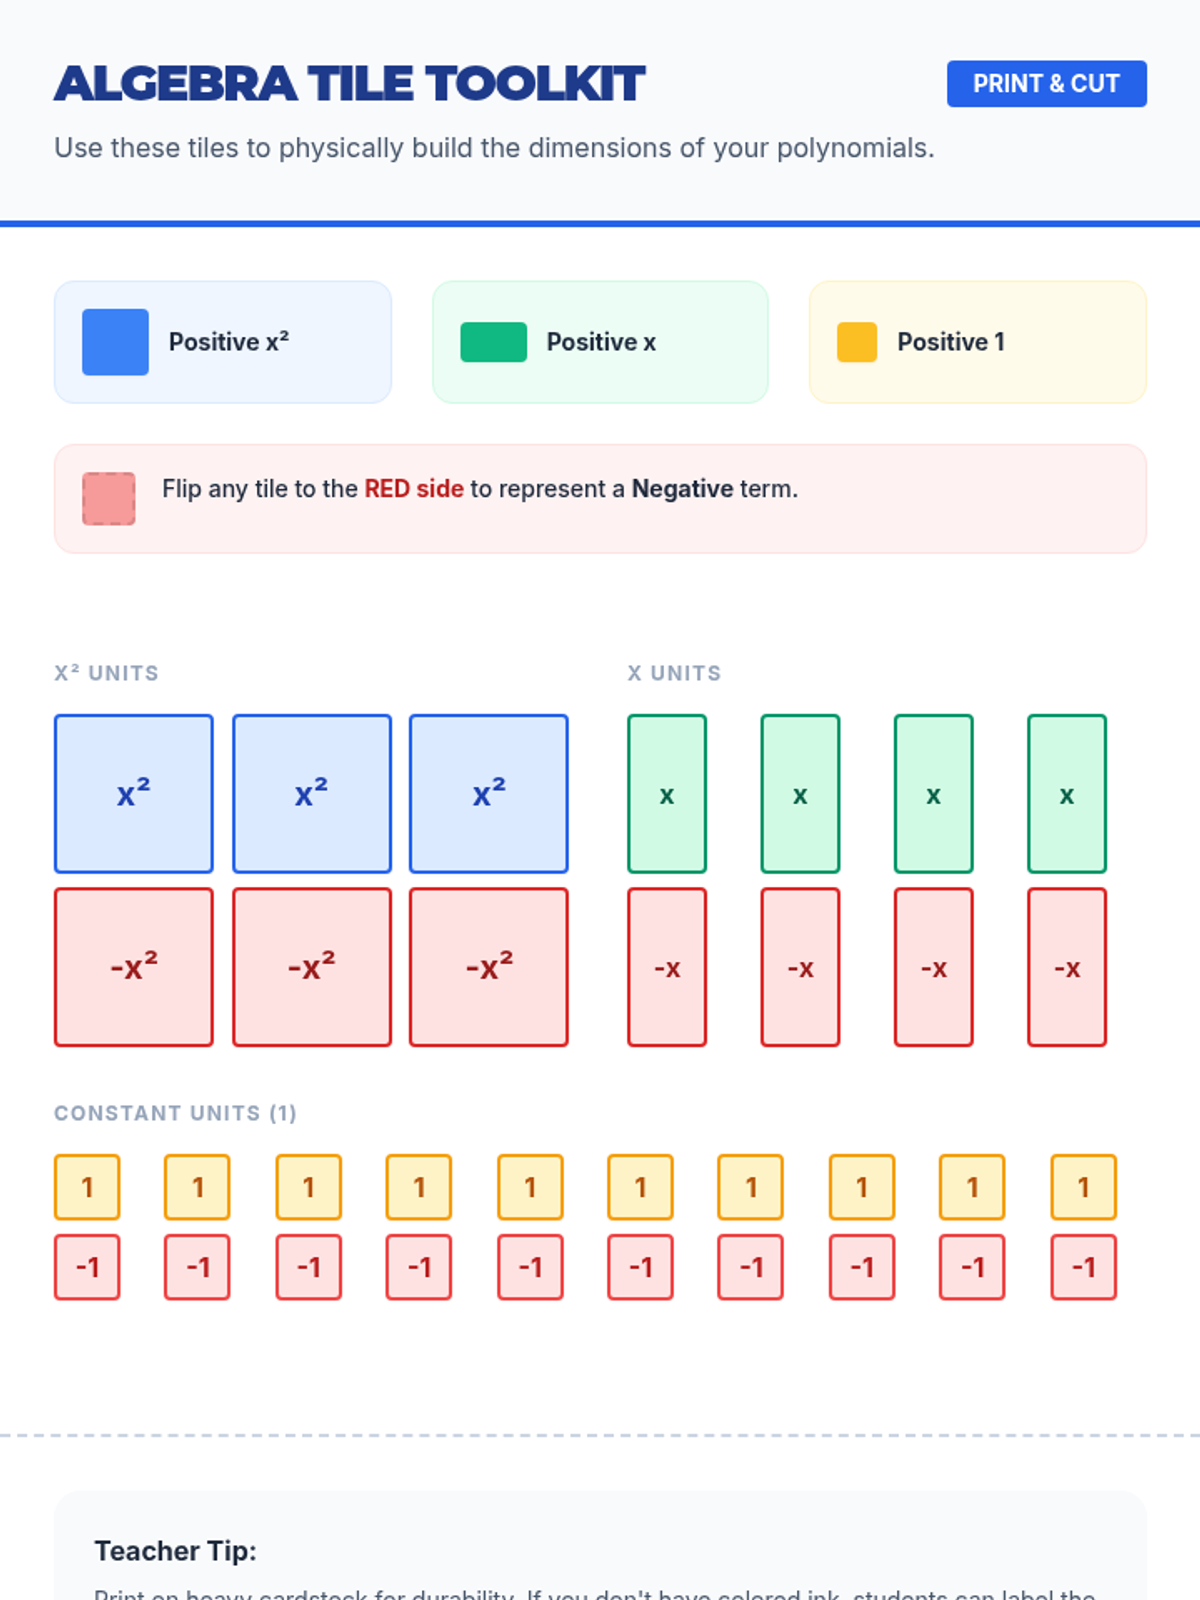The width and height of the screenshot is (1200, 1600).
Task: Pick the third blue x² tile
Action: tap(489, 794)
